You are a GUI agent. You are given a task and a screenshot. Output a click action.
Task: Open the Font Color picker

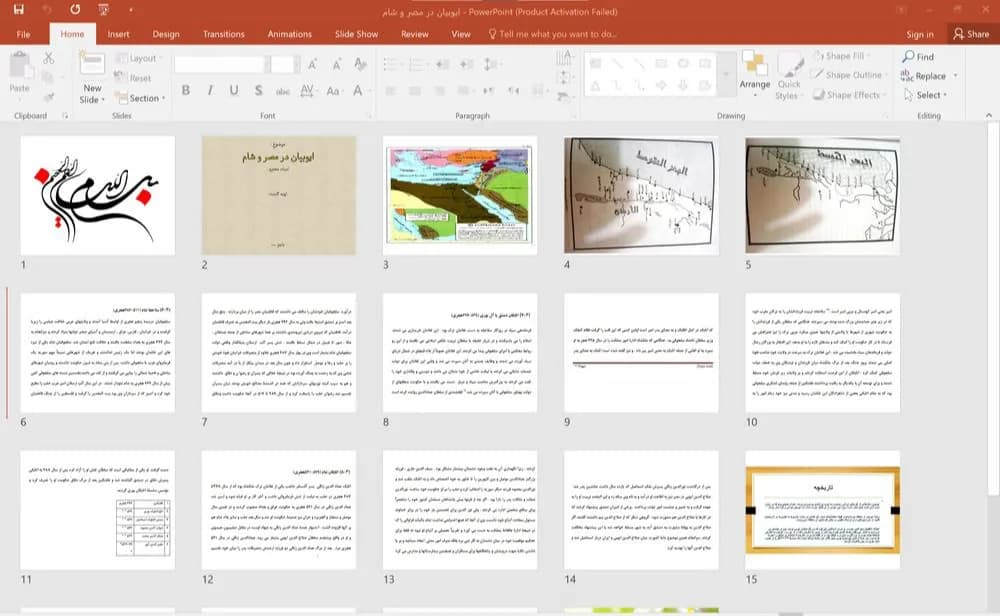(x=358, y=91)
